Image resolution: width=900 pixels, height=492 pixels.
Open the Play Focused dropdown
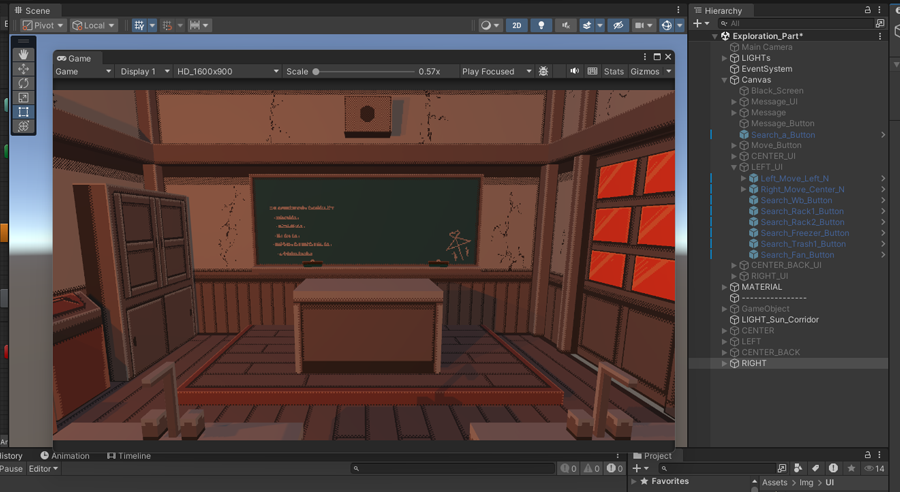point(495,72)
